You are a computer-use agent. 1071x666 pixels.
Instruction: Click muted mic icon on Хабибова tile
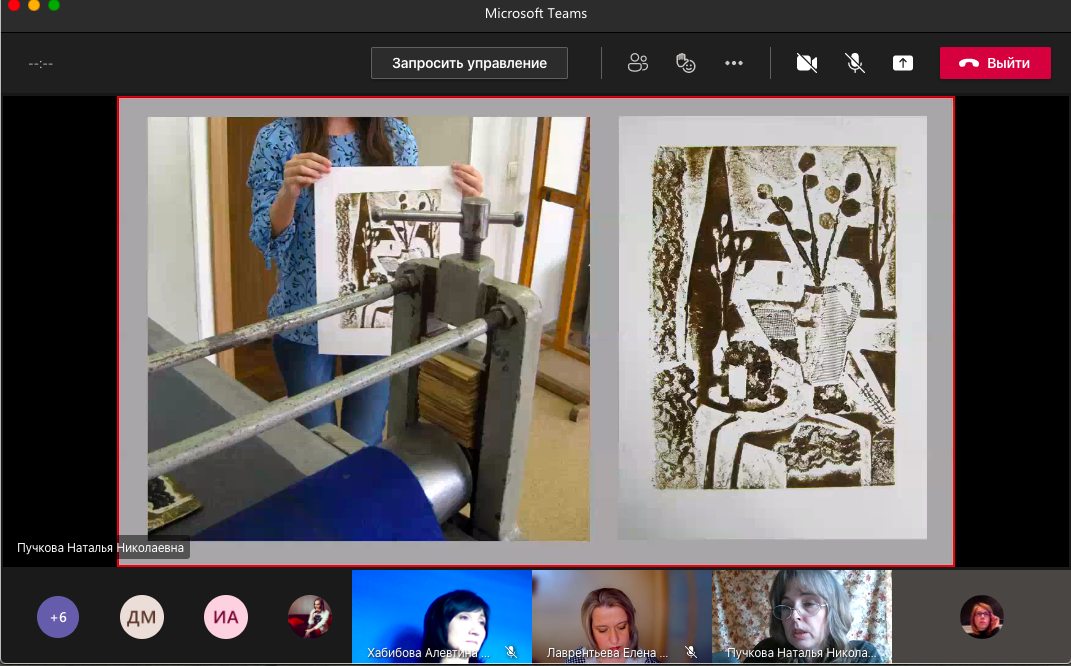pos(511,652)
